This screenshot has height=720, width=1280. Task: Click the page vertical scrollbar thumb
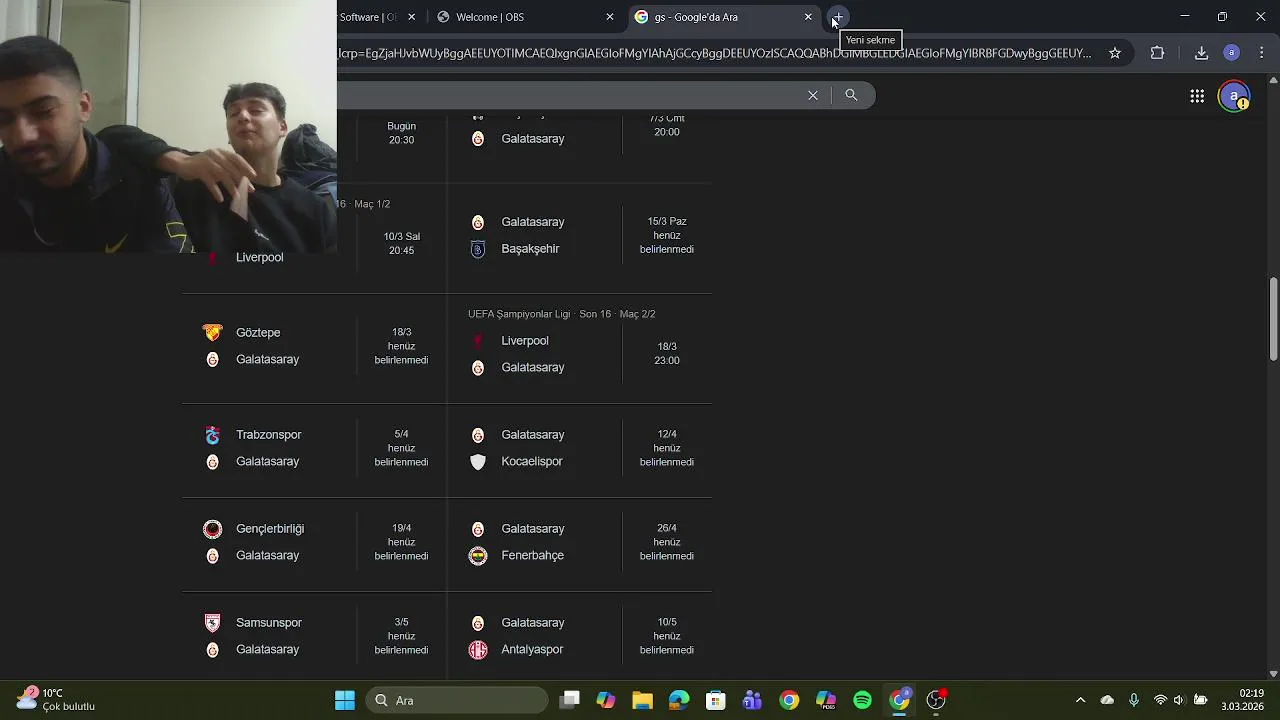coord(1273,319)
